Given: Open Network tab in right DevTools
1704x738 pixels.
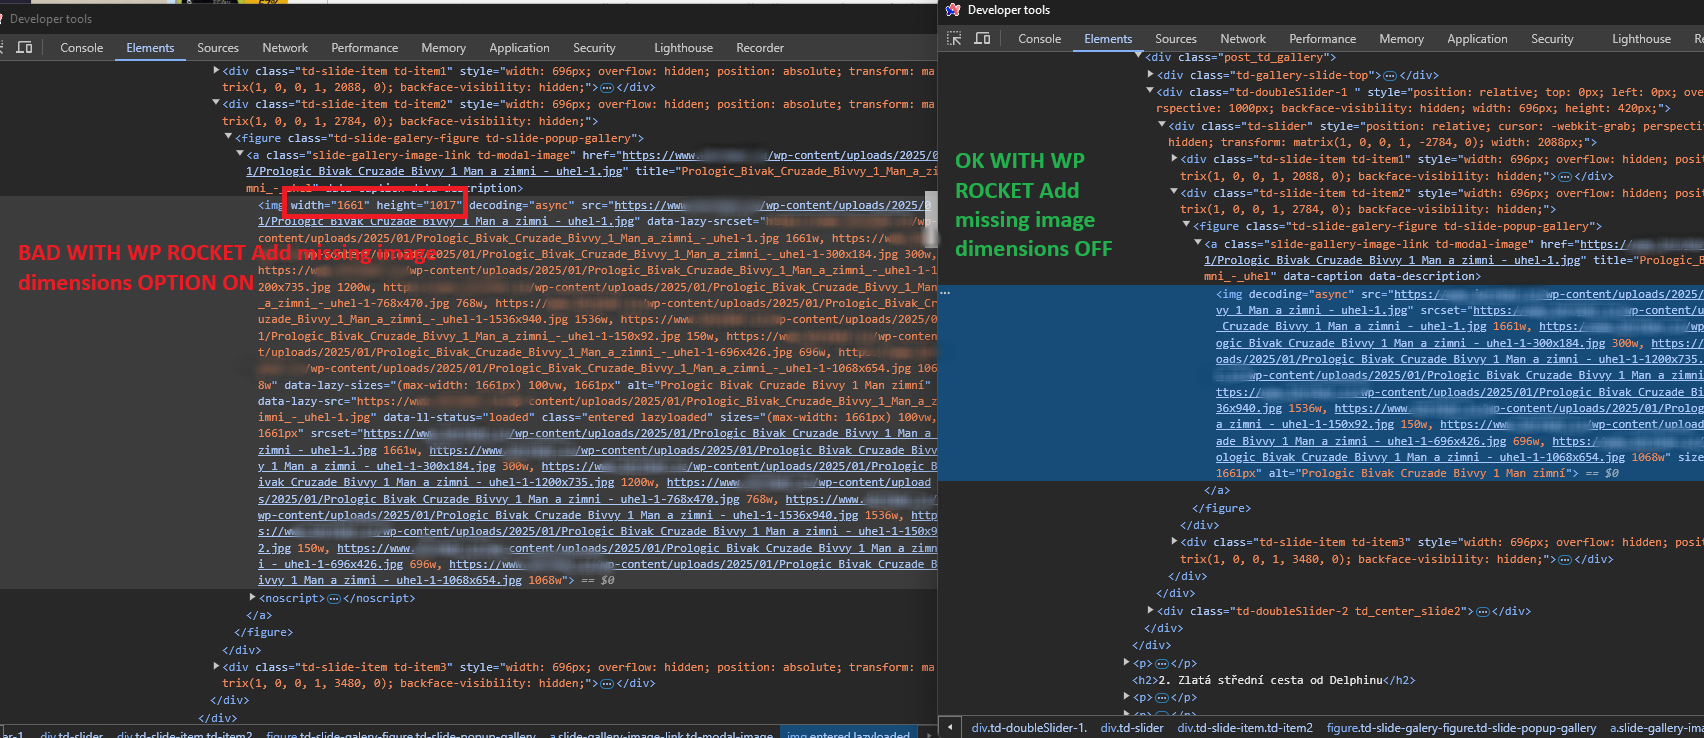Looking at the screenshot, I should point(1243,39).
